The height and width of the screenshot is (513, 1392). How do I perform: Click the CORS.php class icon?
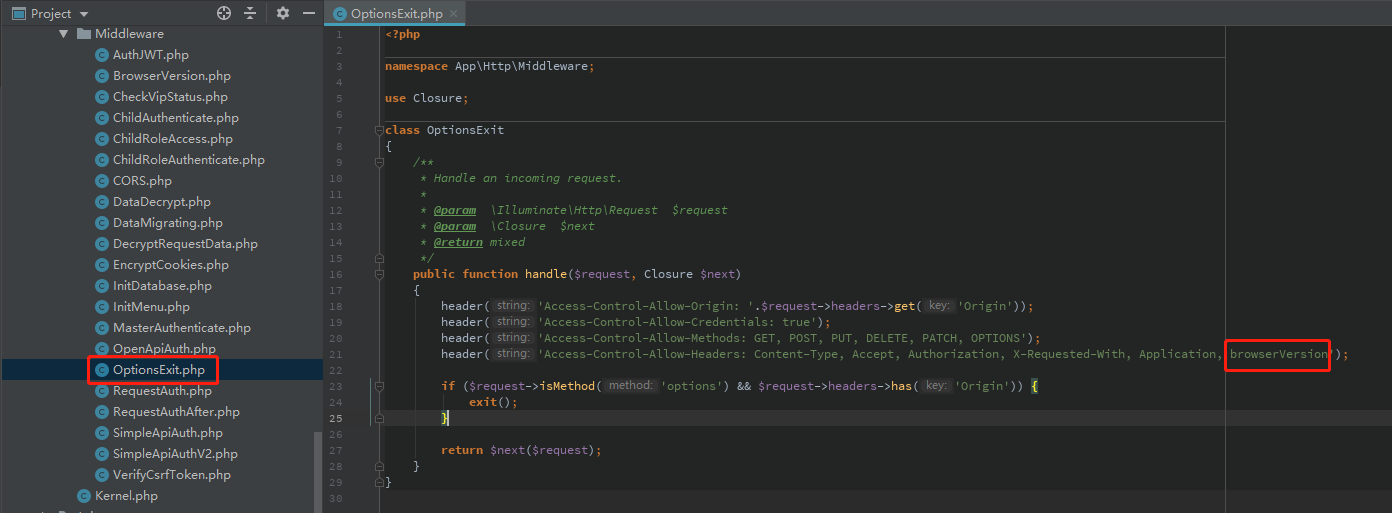[101, 181]
